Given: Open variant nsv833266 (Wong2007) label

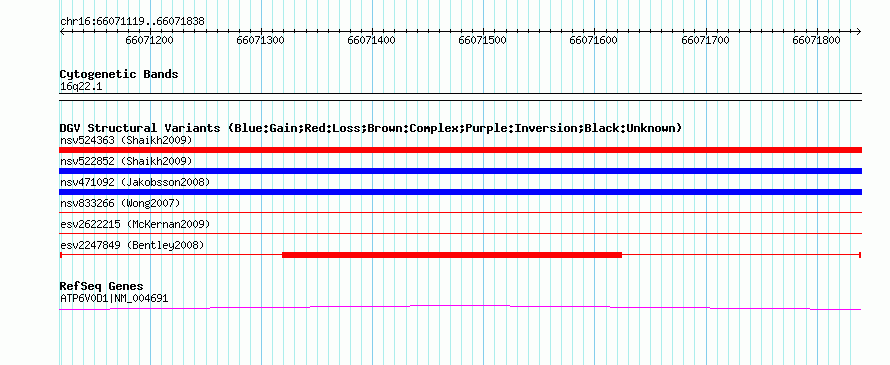Looking at the screenshot, I should (x=120, y=203).
